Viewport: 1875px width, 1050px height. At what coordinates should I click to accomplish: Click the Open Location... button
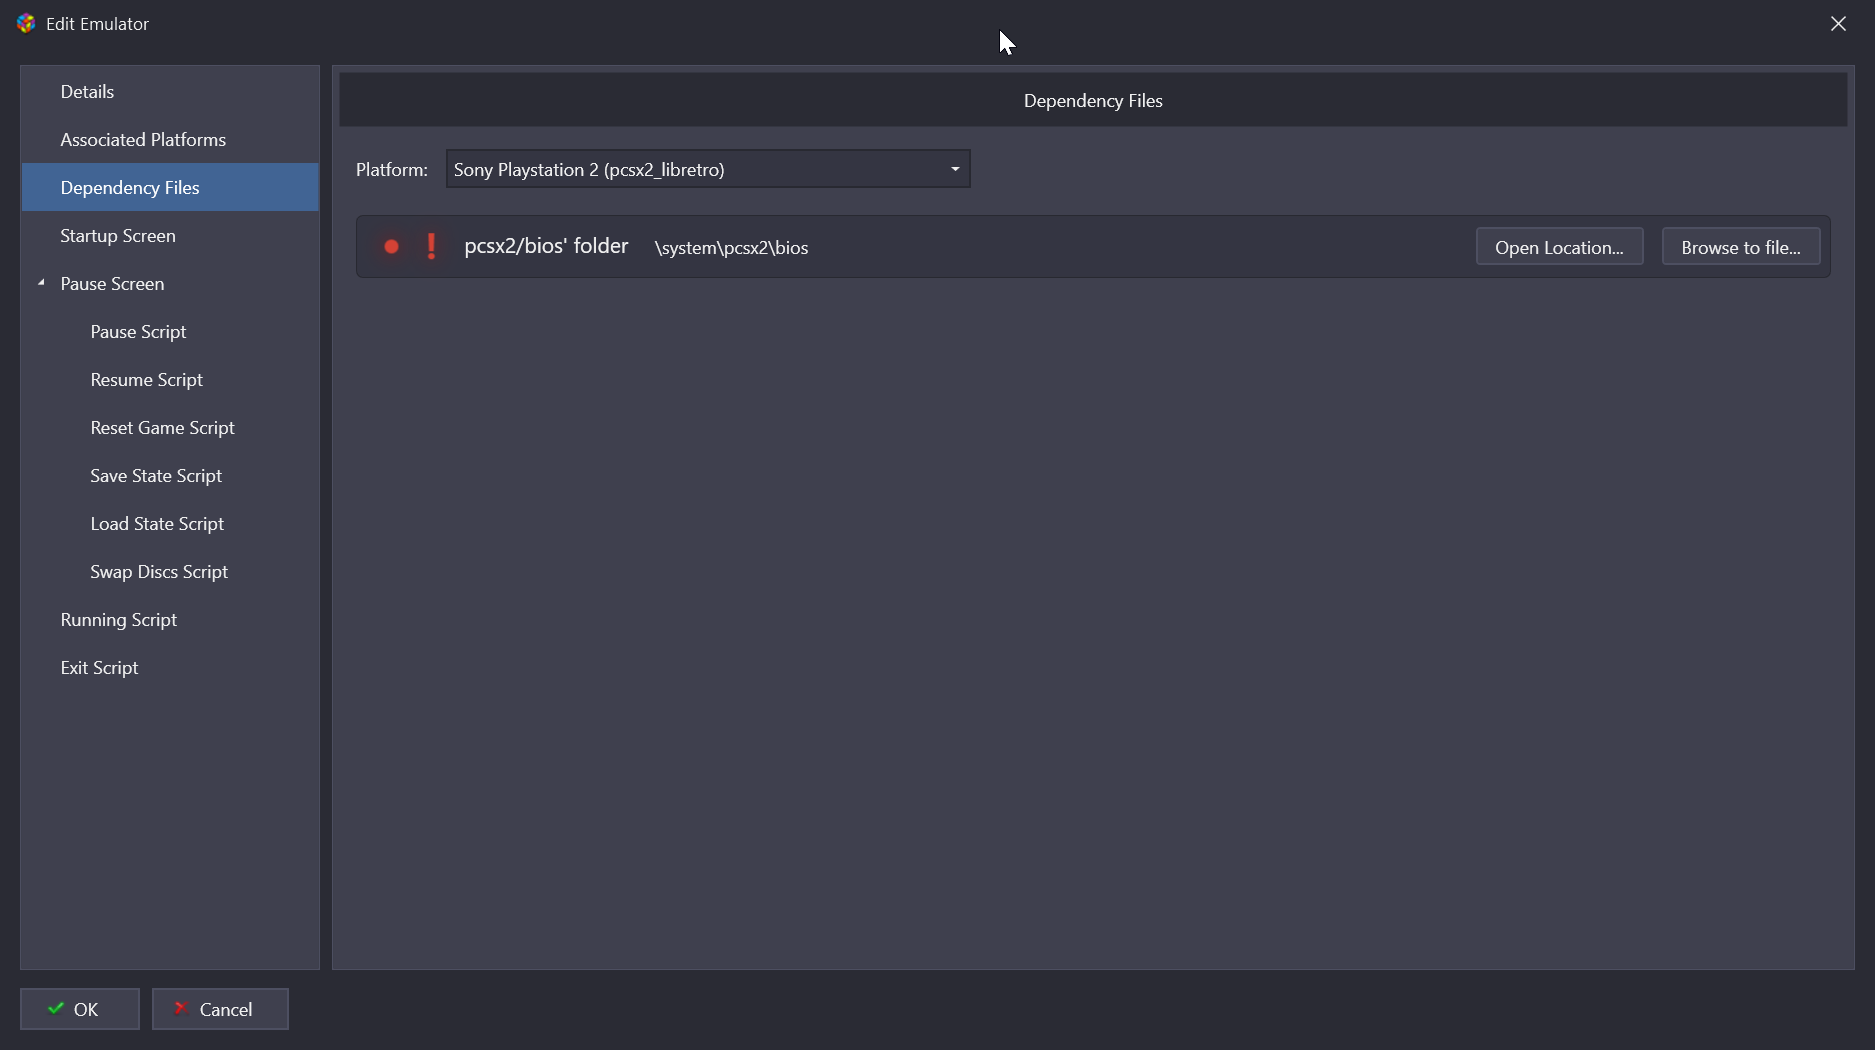tap(1559, 247)
